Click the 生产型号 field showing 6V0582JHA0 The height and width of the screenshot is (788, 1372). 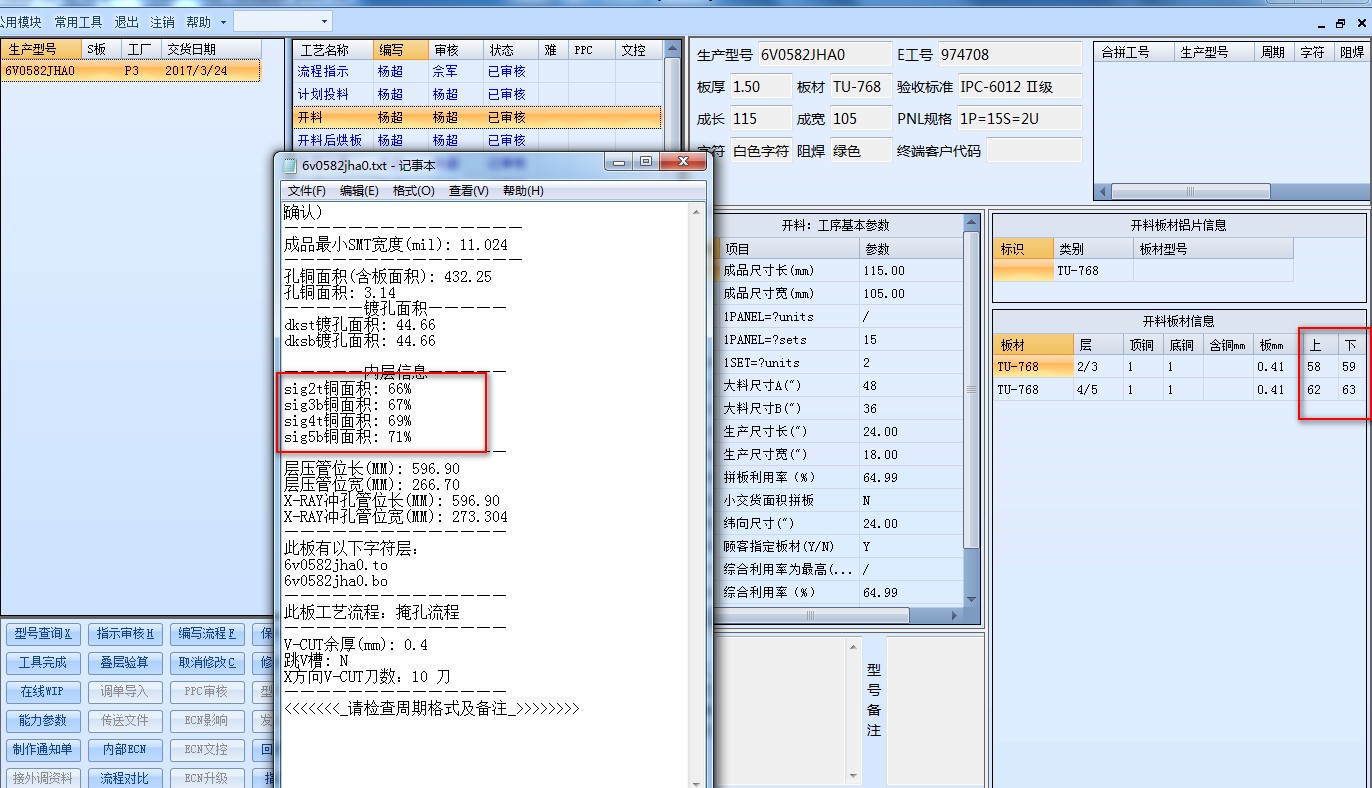(x=823, y=54)
